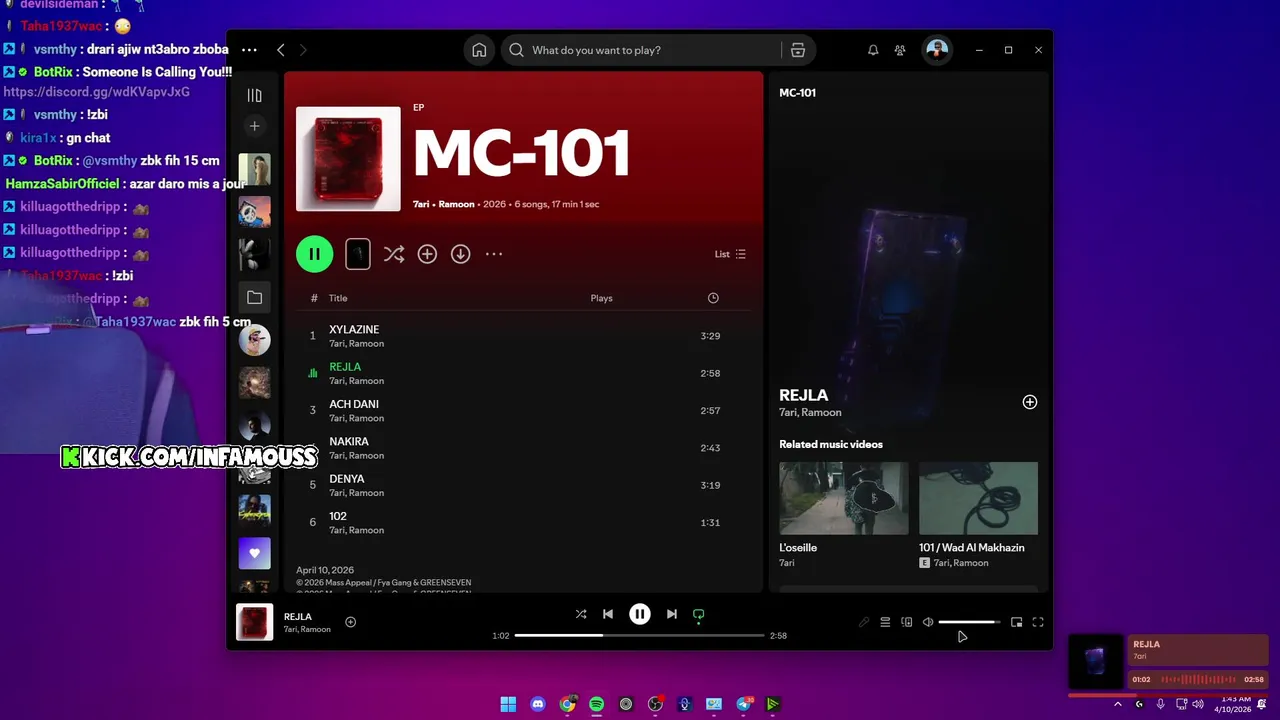Screen dimensions: 1280x720
Task: Seek in the REJLA overlay widget waveform
Action: point(1198,679)
